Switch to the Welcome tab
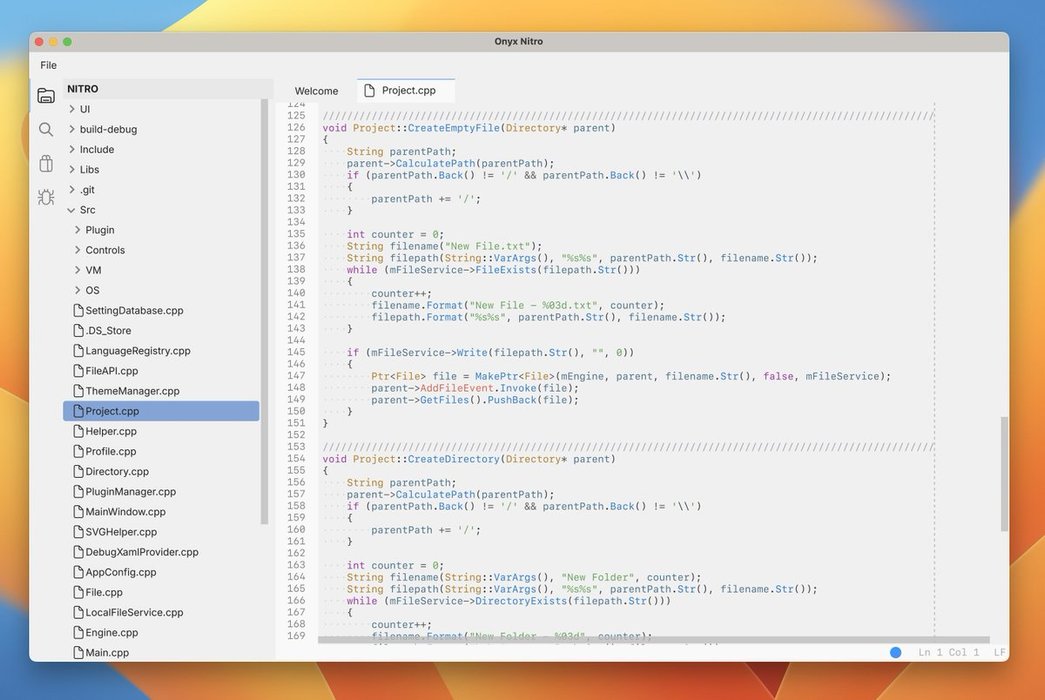Viewport: 1045px width, 700px height. (x=317, y=91)
